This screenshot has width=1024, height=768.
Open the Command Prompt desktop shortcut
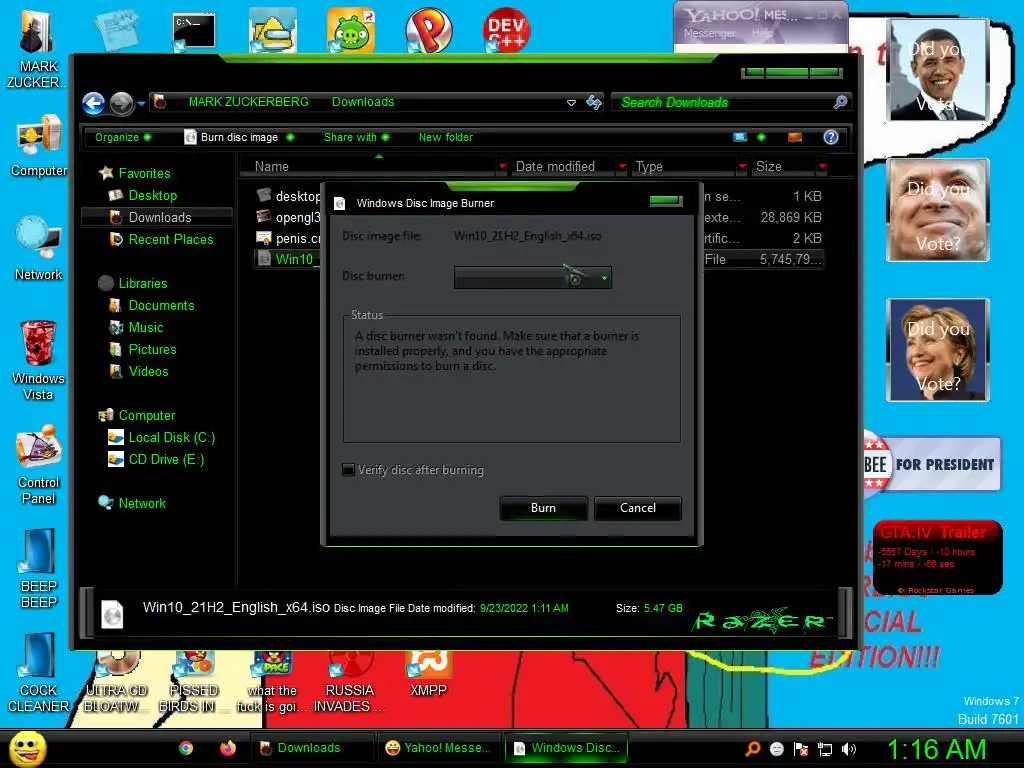(x=194, y=31)
